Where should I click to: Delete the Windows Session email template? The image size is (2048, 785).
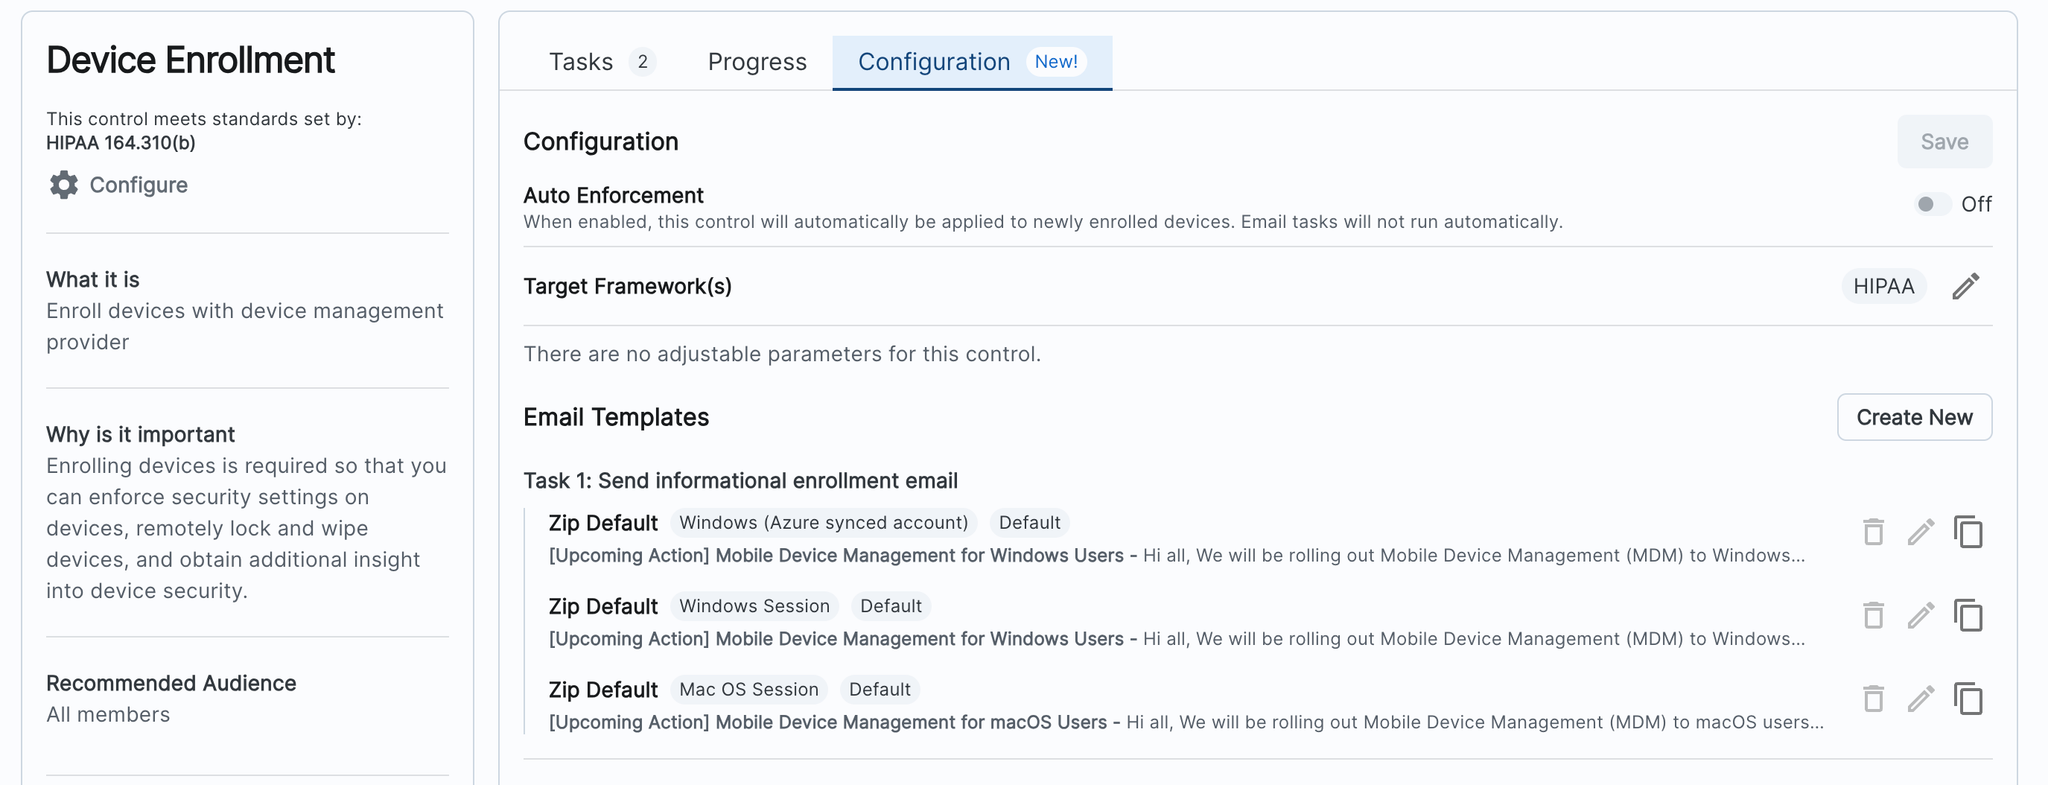[x=1873, y=615]
